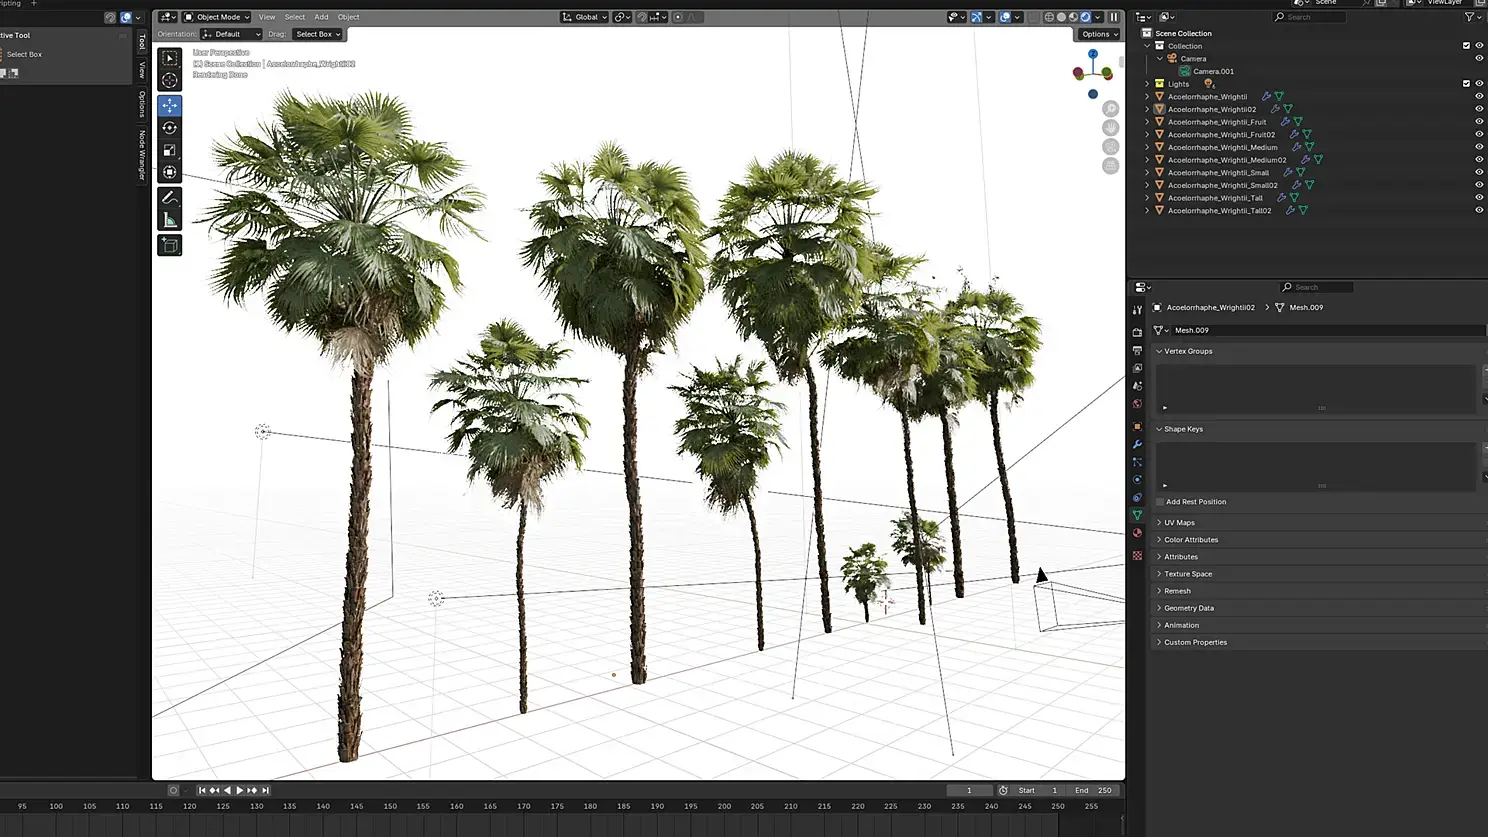The height and width of the screenshot is (837, 1488).
Task: Select the Rotate tool in viewport toolbar
Action: pos(170,128)
